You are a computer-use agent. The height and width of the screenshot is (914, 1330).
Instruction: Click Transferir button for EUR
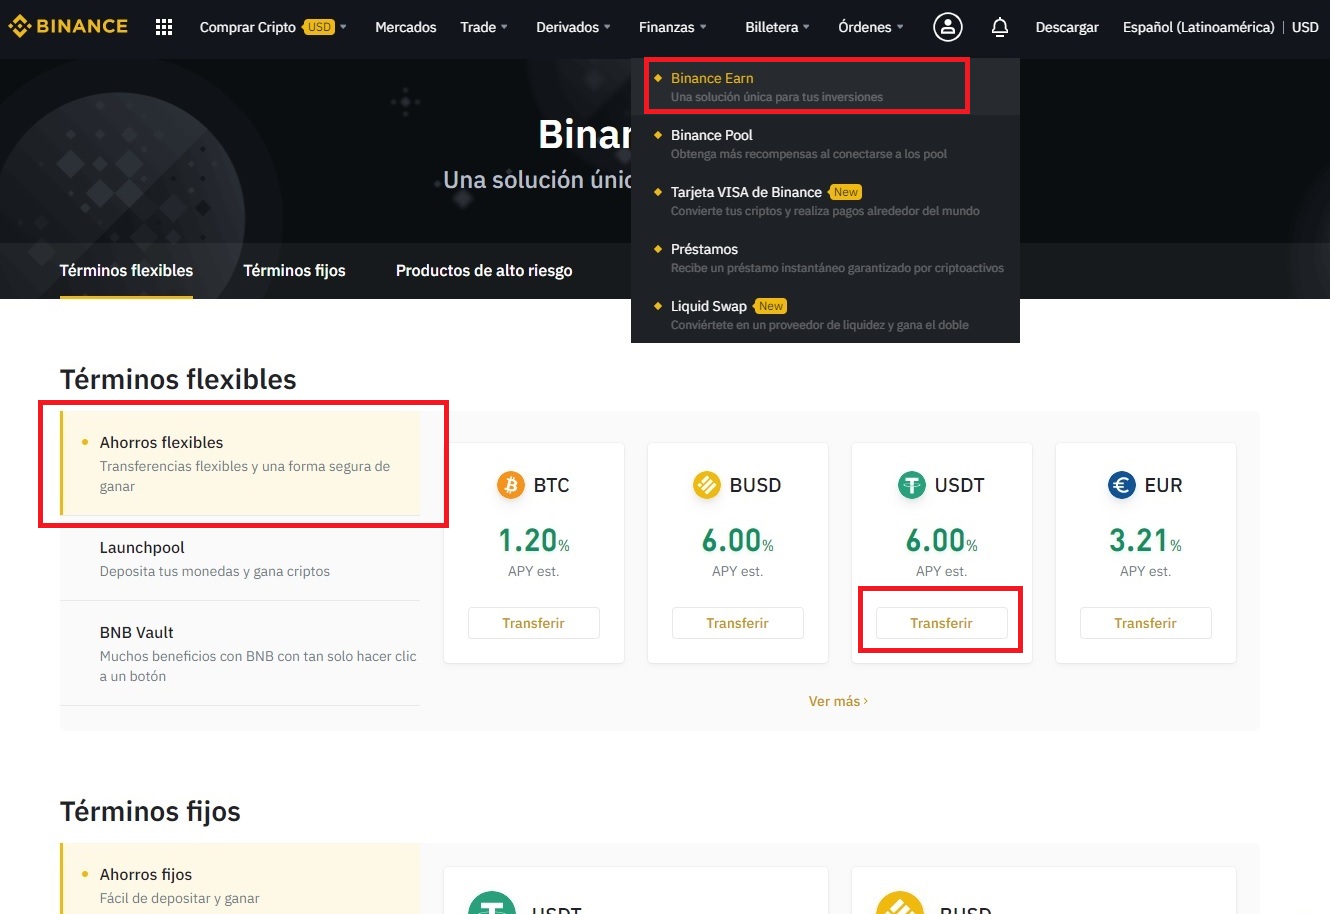click(1146, 623)
